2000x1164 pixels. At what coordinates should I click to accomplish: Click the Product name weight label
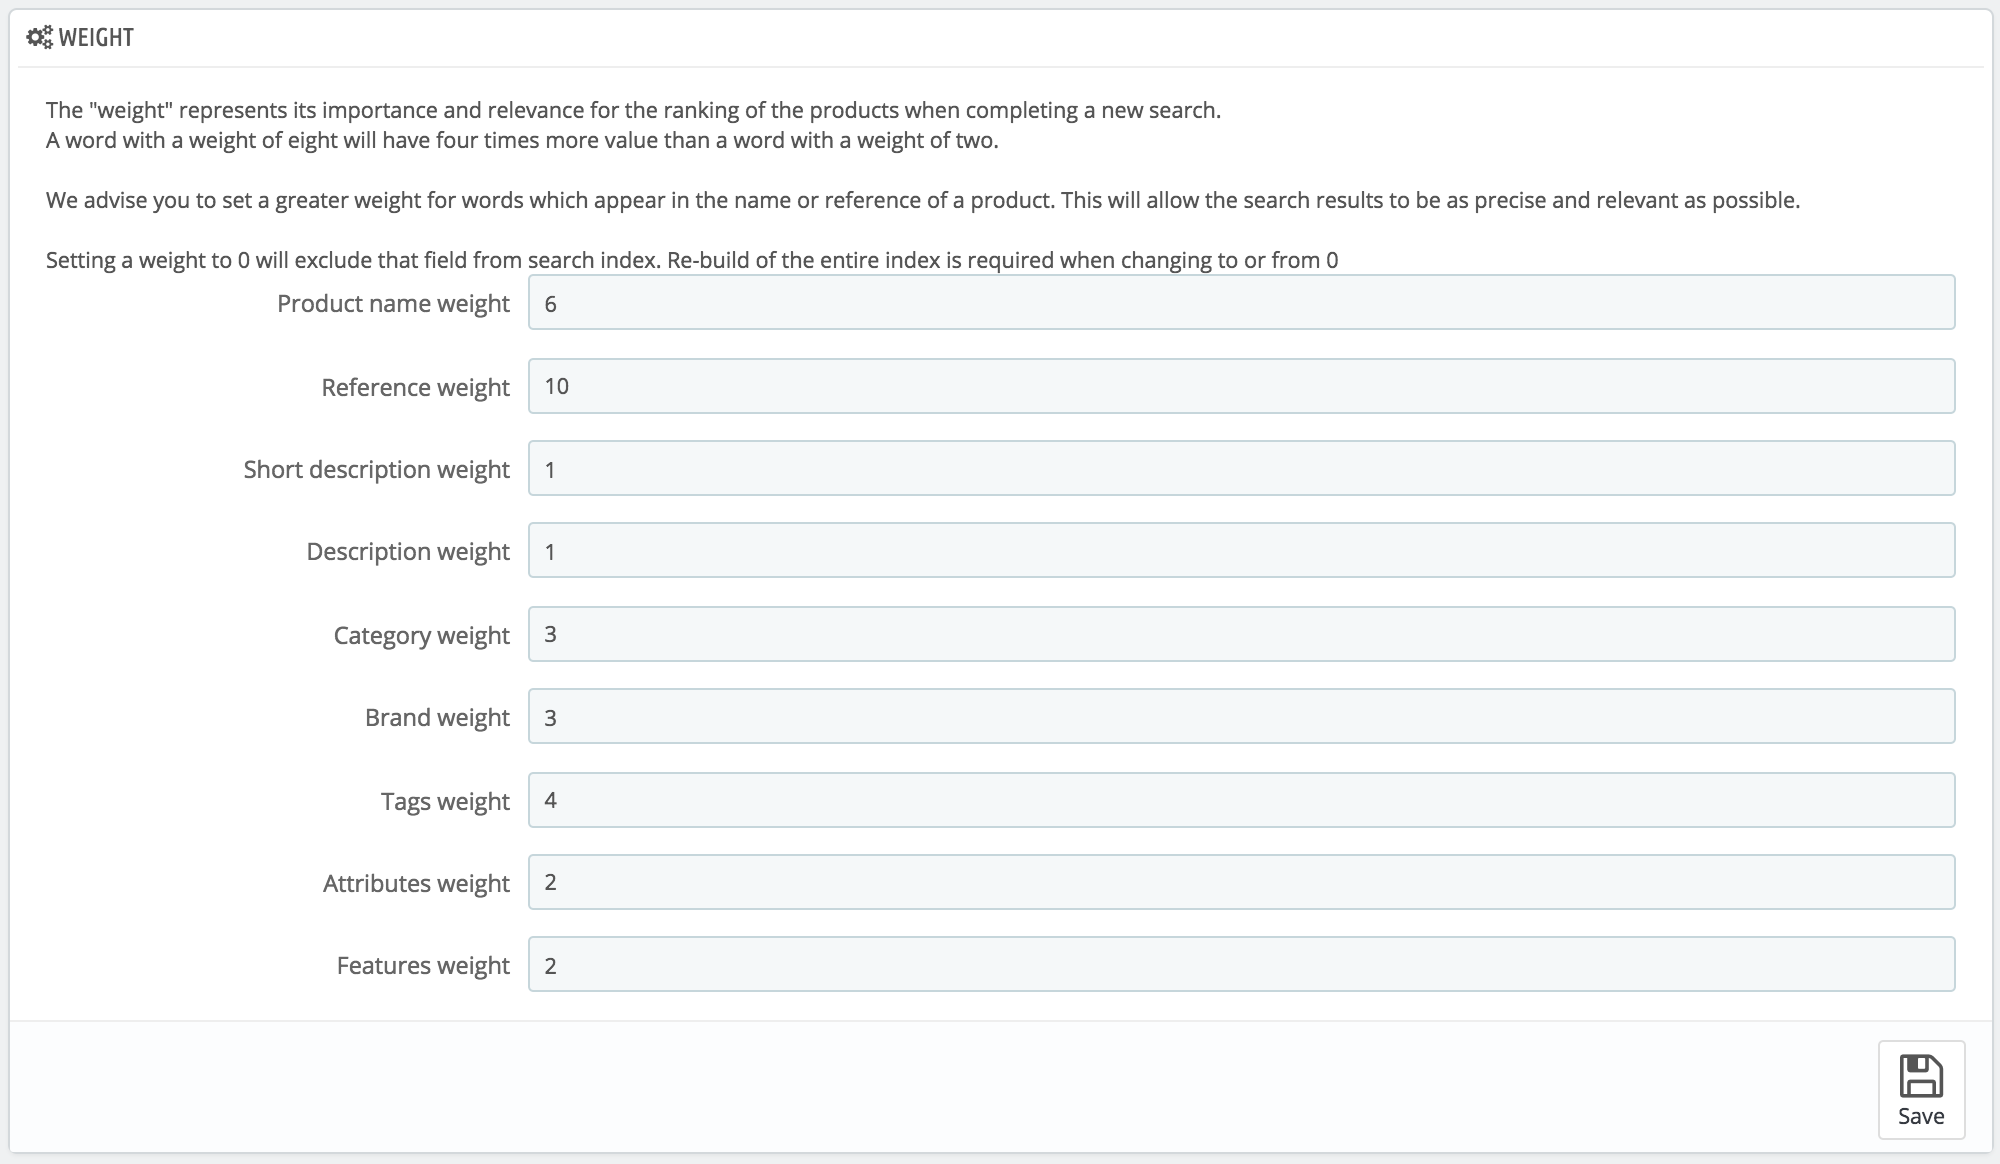coord(393,304)
